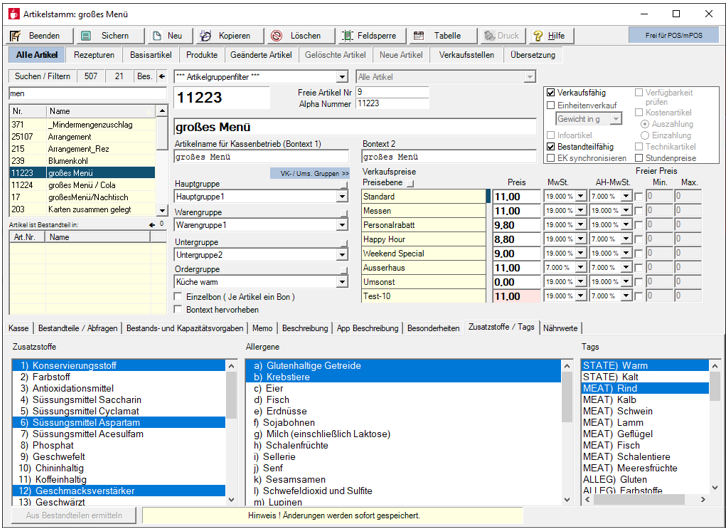Click the Bes. button in search bar
This screenshot has width=727, height=528.
tap(145, 76)
